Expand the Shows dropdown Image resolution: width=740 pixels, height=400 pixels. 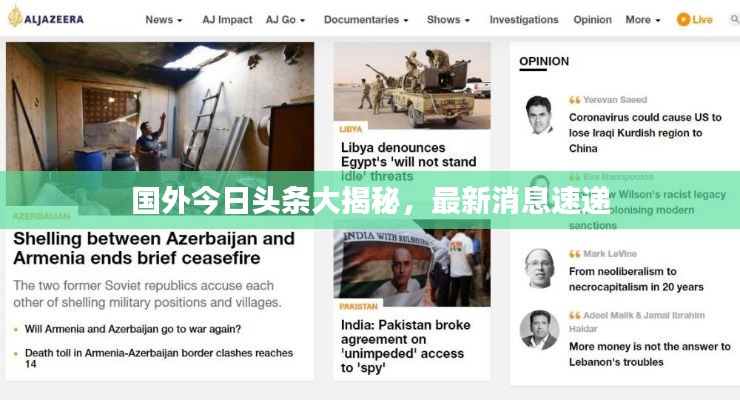pyautogui.click(x=448, y=20)
